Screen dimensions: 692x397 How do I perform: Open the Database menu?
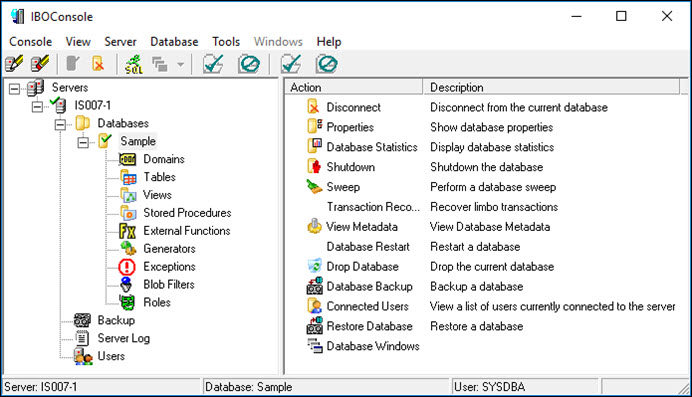tap(174, 41)
